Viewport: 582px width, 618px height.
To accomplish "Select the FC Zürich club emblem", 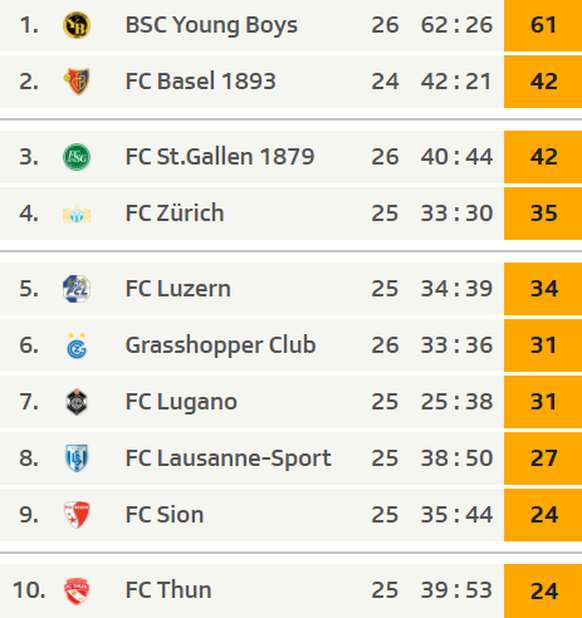I will point(77,214).
